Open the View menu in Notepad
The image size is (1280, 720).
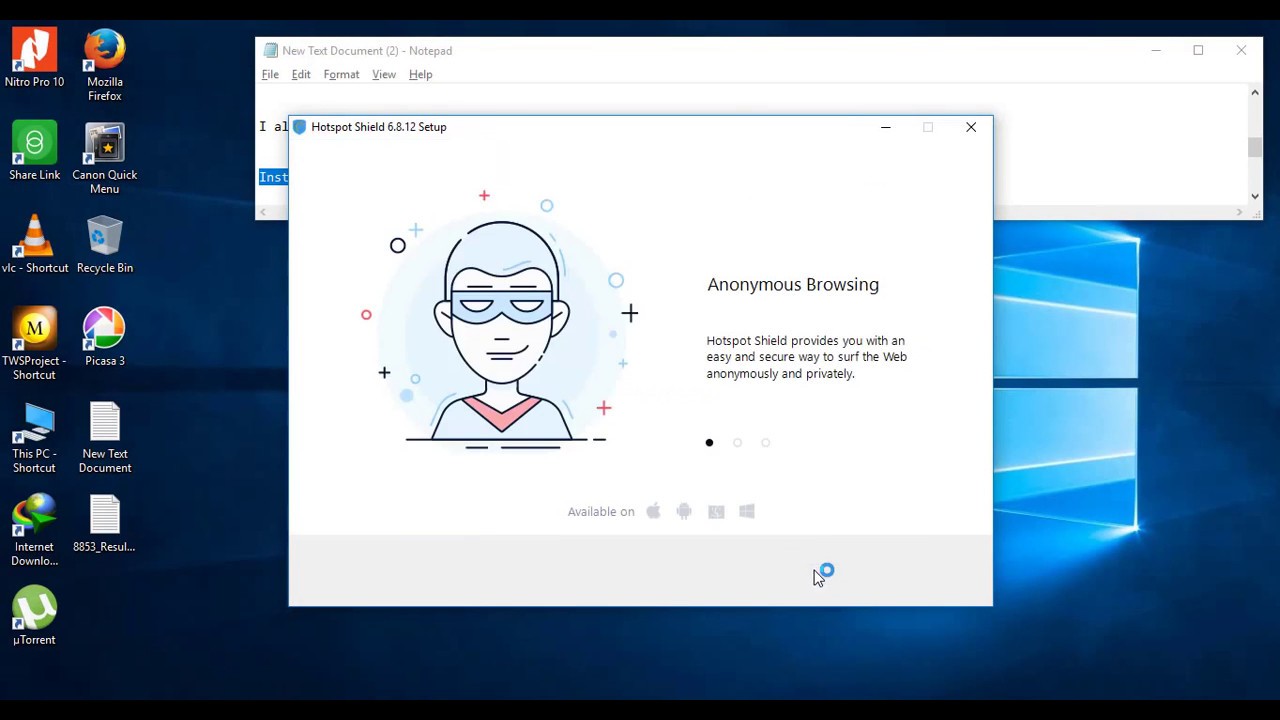(384, 75)
